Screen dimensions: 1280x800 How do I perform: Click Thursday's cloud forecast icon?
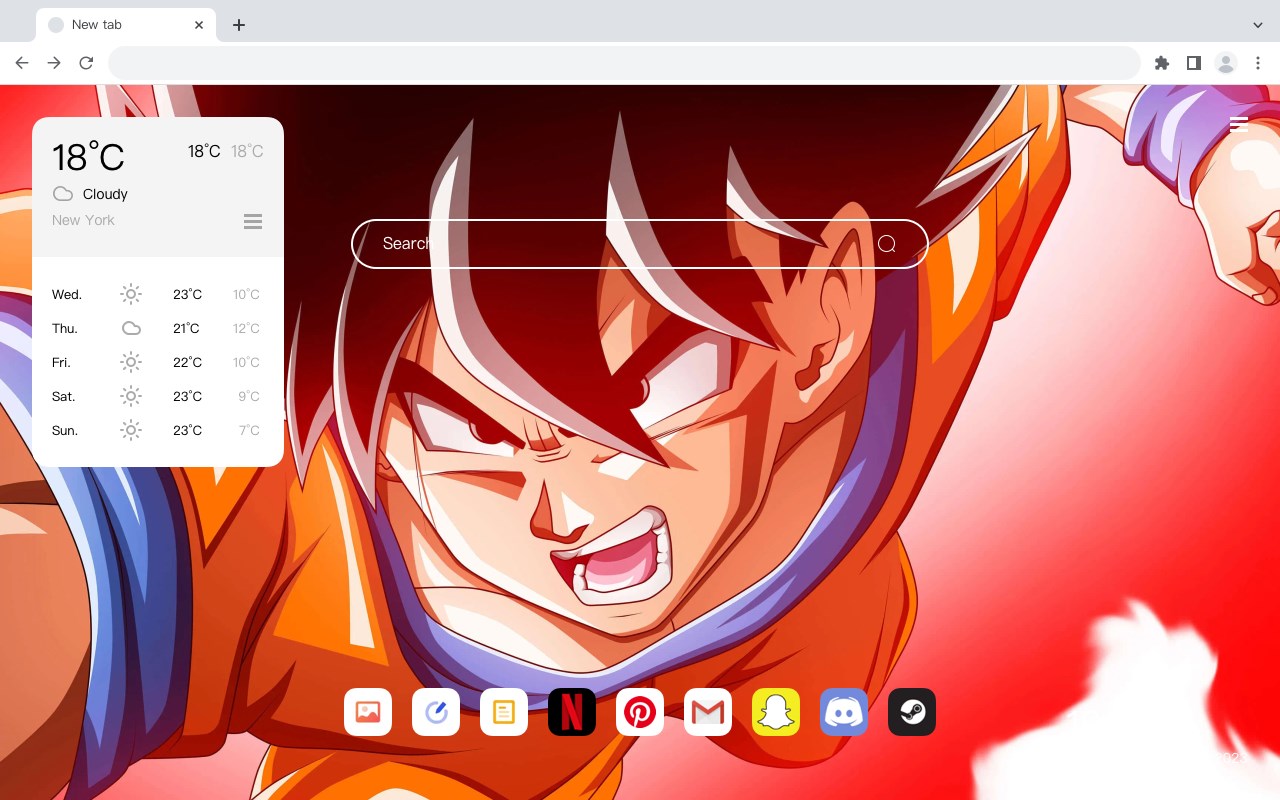point(131,328)
